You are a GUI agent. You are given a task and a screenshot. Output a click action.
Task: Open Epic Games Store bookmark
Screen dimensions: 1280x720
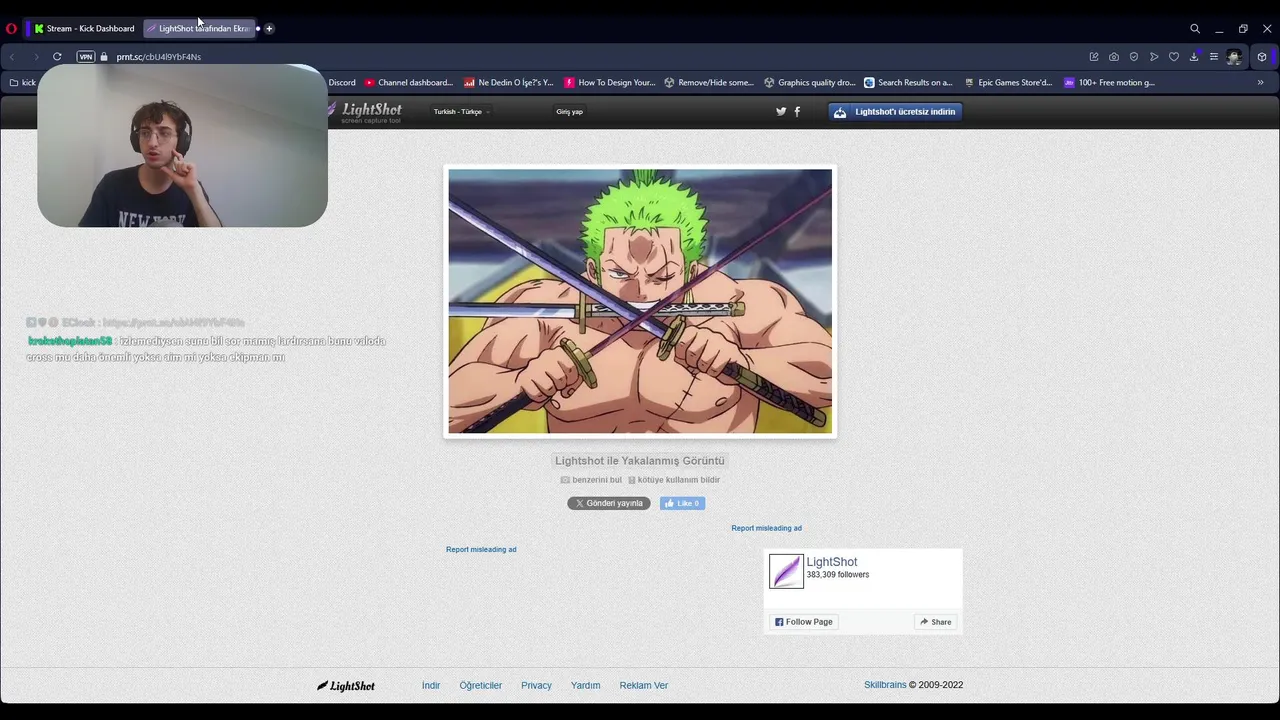coord(1008,83)
